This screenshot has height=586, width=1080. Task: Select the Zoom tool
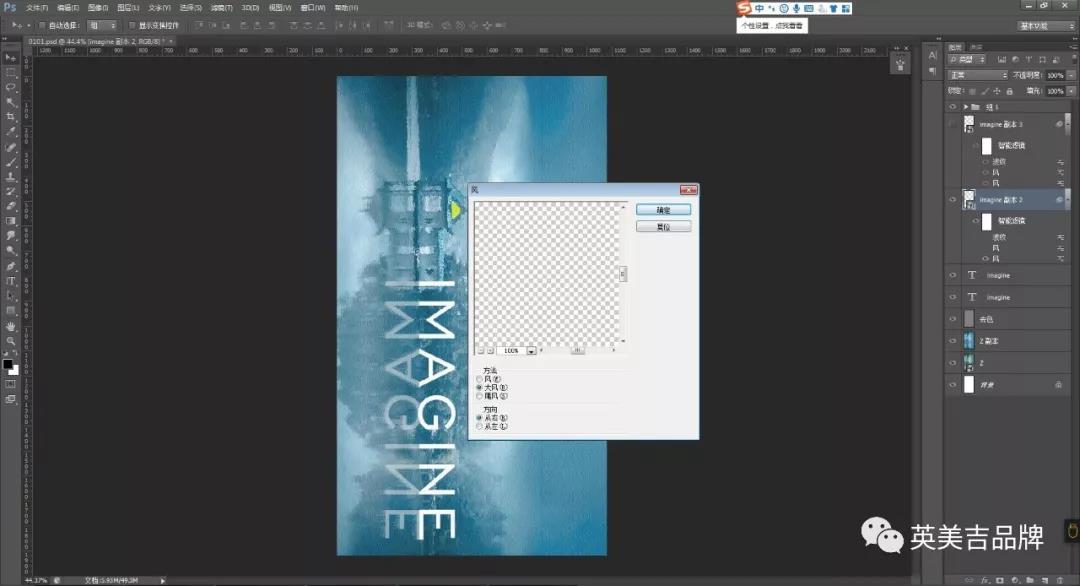pos(10,341)
